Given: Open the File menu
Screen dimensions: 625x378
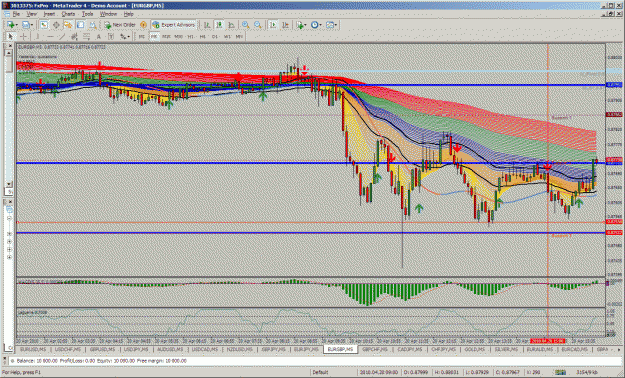Looking at the screenshot, I should (16, 14).
